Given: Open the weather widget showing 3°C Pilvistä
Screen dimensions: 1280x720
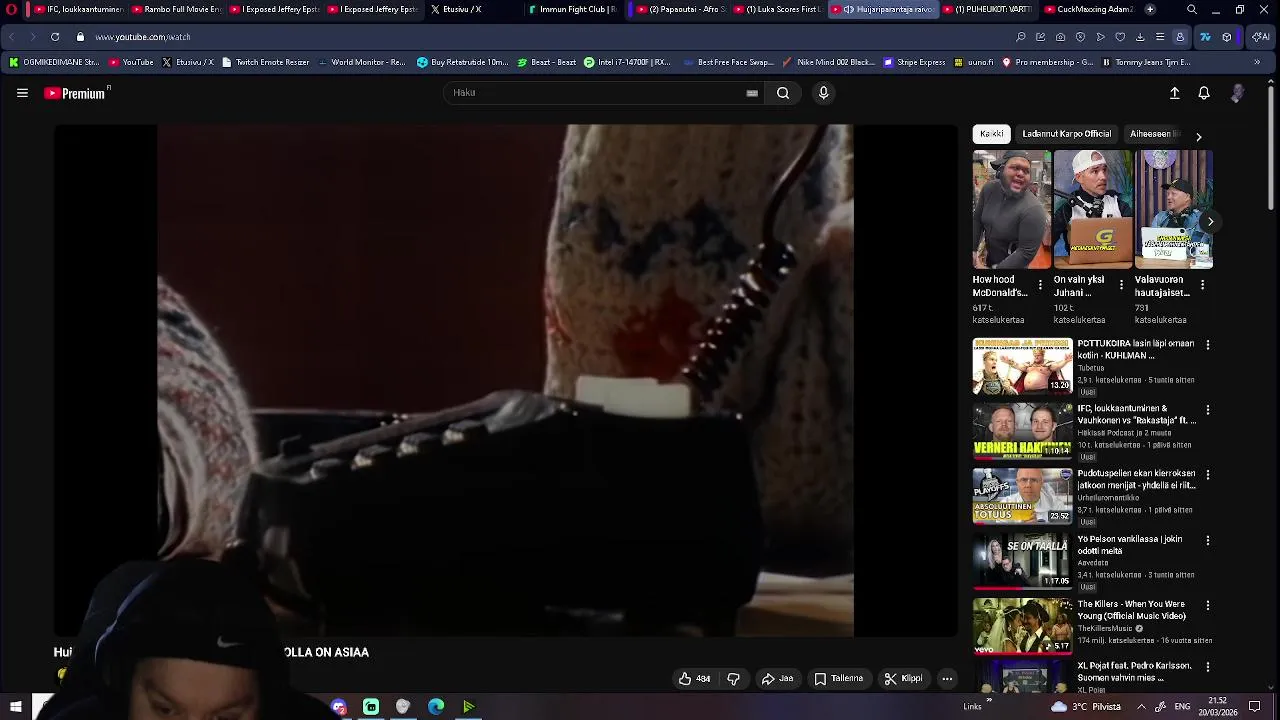Looking at the screenshot, I should click(x=1085, y=707).
